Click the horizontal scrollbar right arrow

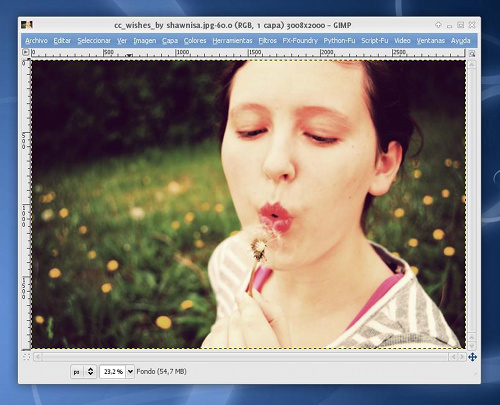(461, 357)
